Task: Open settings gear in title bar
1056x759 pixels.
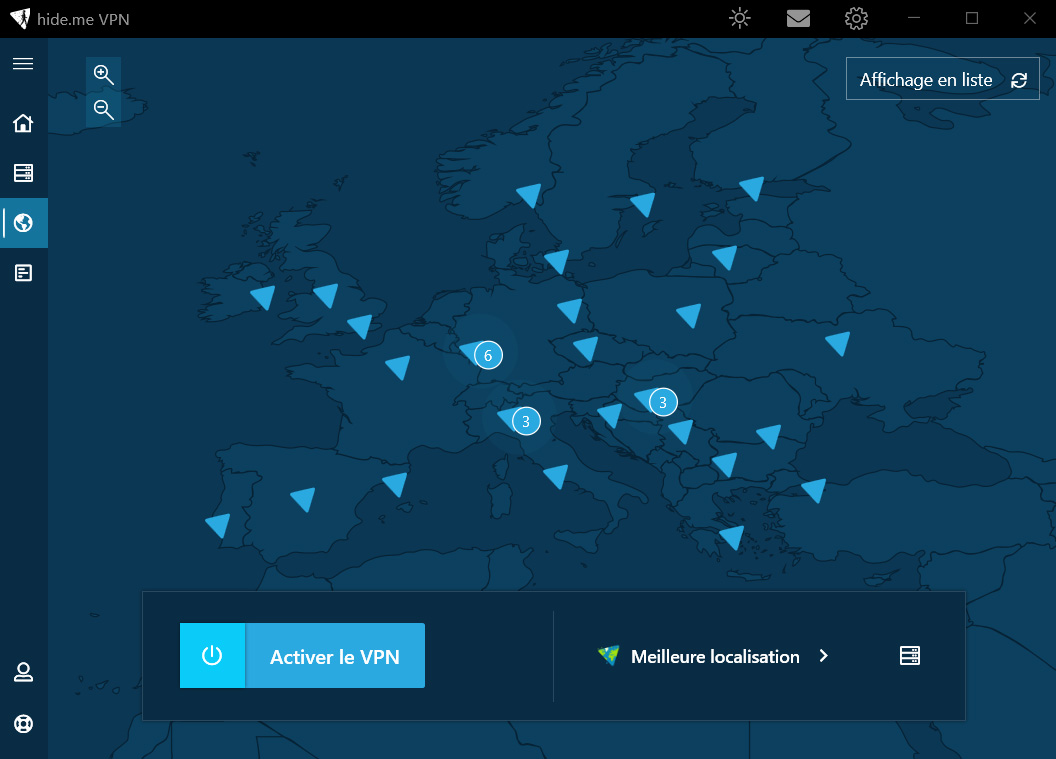Action: coord(856,18)
